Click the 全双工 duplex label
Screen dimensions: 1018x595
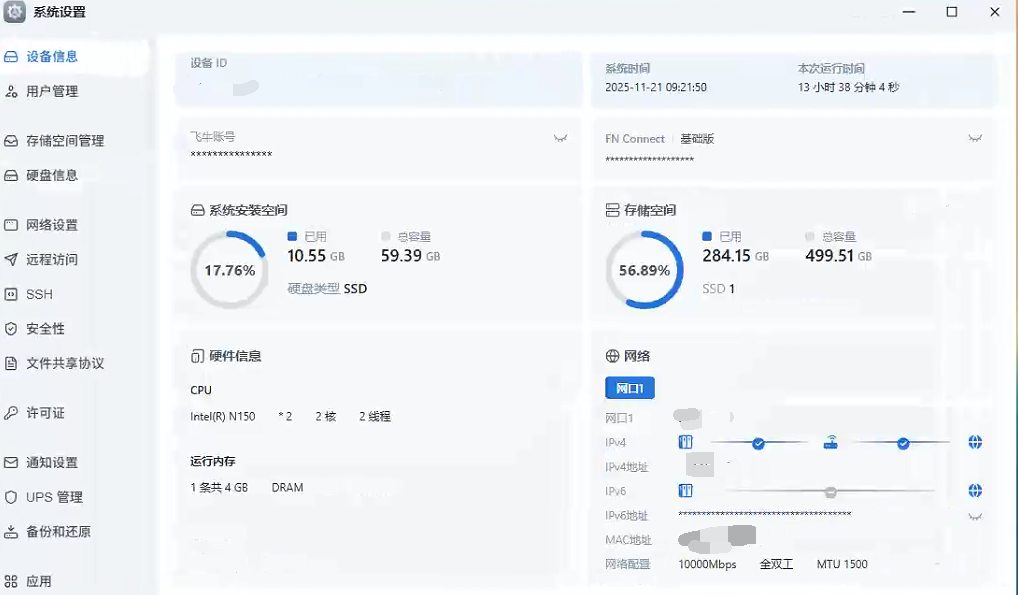776,564
